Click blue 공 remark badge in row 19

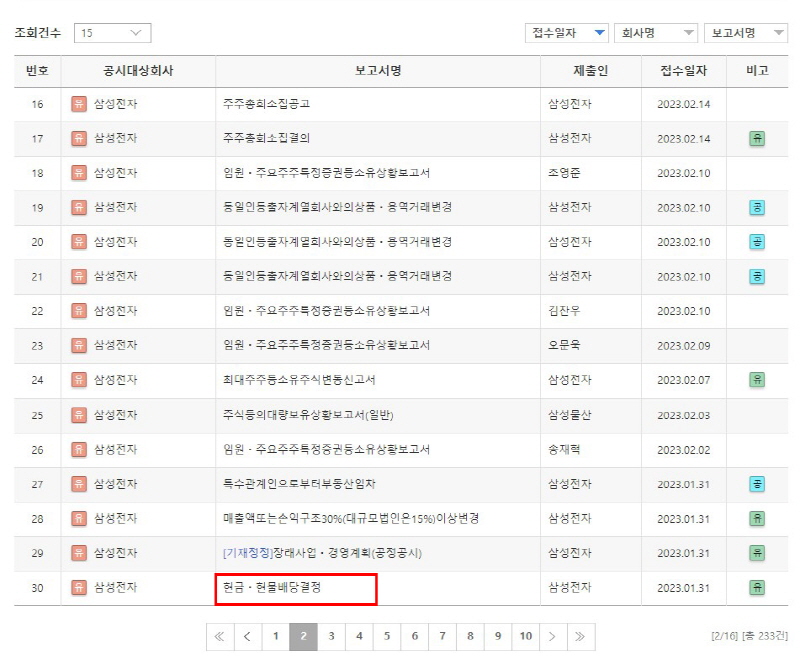[x=757, y=208]
